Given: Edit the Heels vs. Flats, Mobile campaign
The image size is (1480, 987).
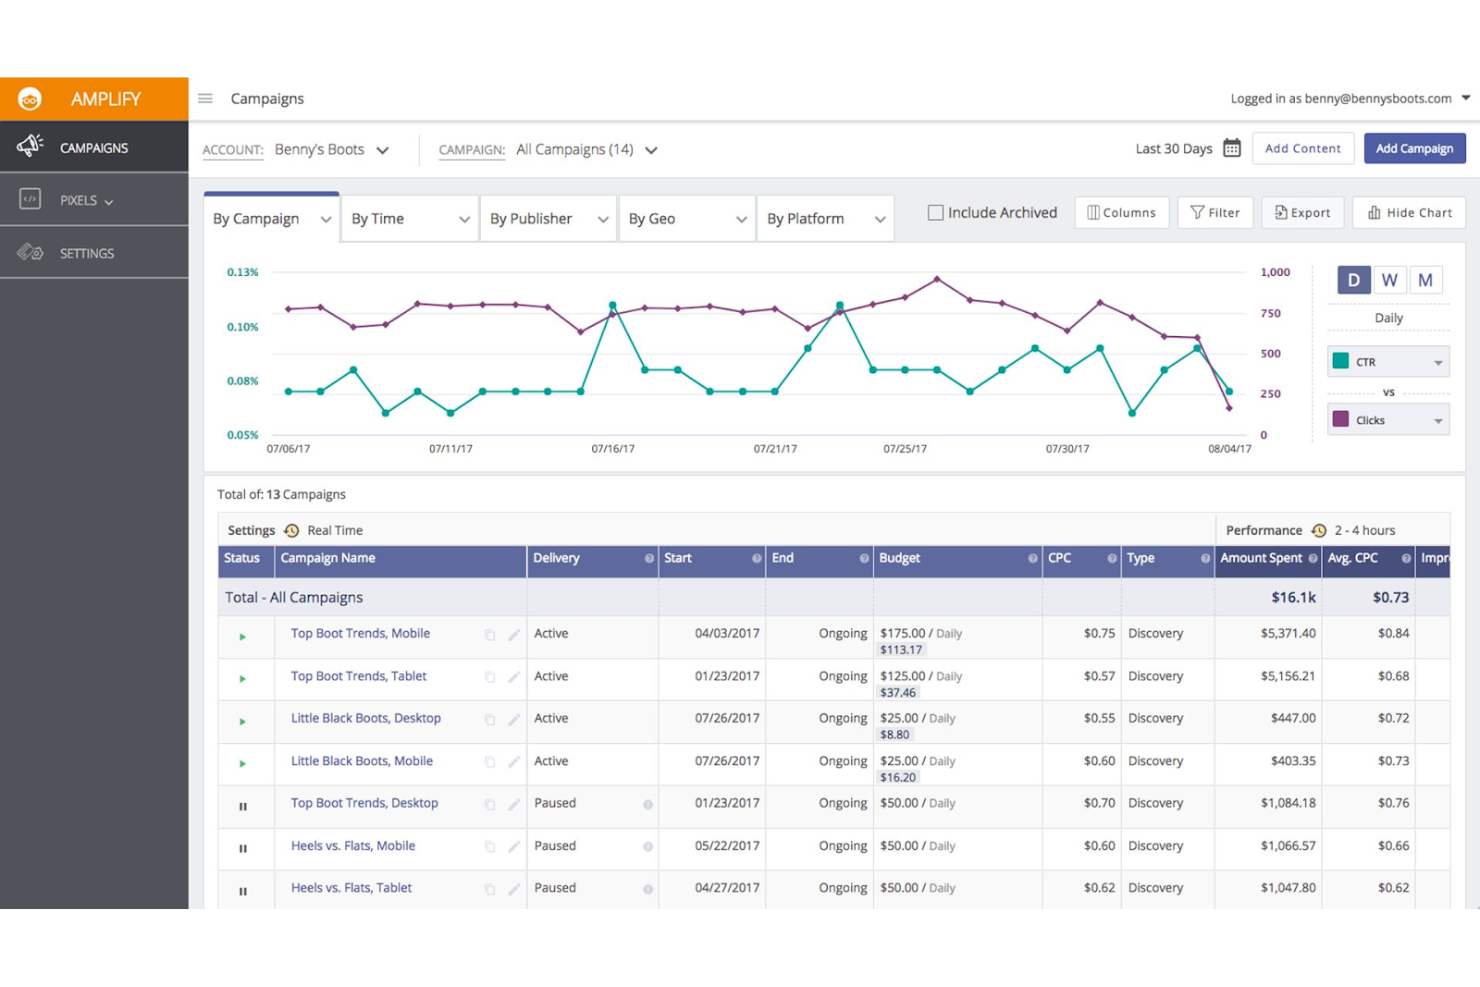Looking at the screenshot, I should [514, 846].
